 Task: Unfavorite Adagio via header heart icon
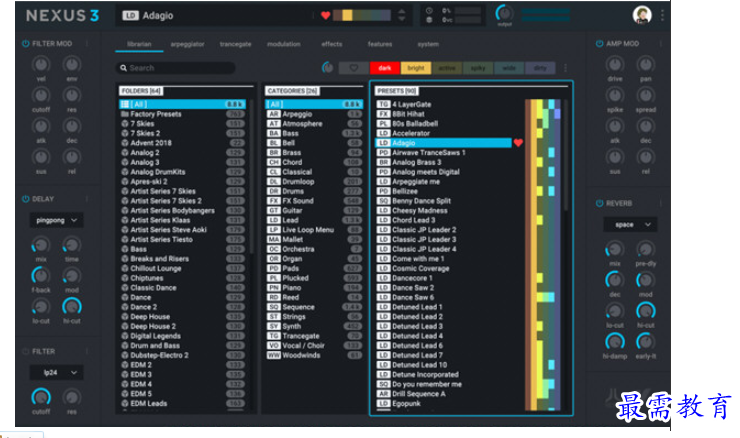tap(326, 15)
